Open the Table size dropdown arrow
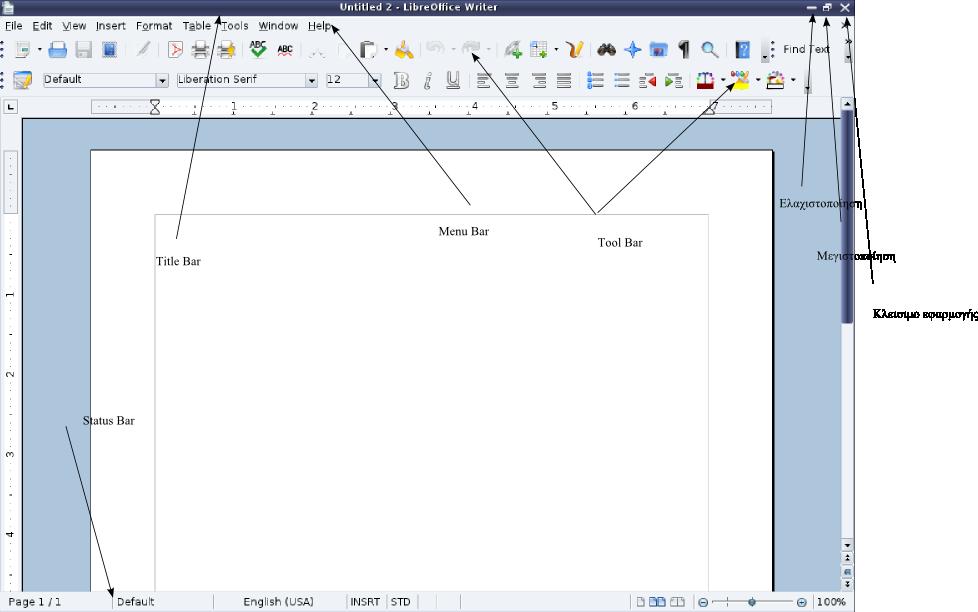 [556, 49]
